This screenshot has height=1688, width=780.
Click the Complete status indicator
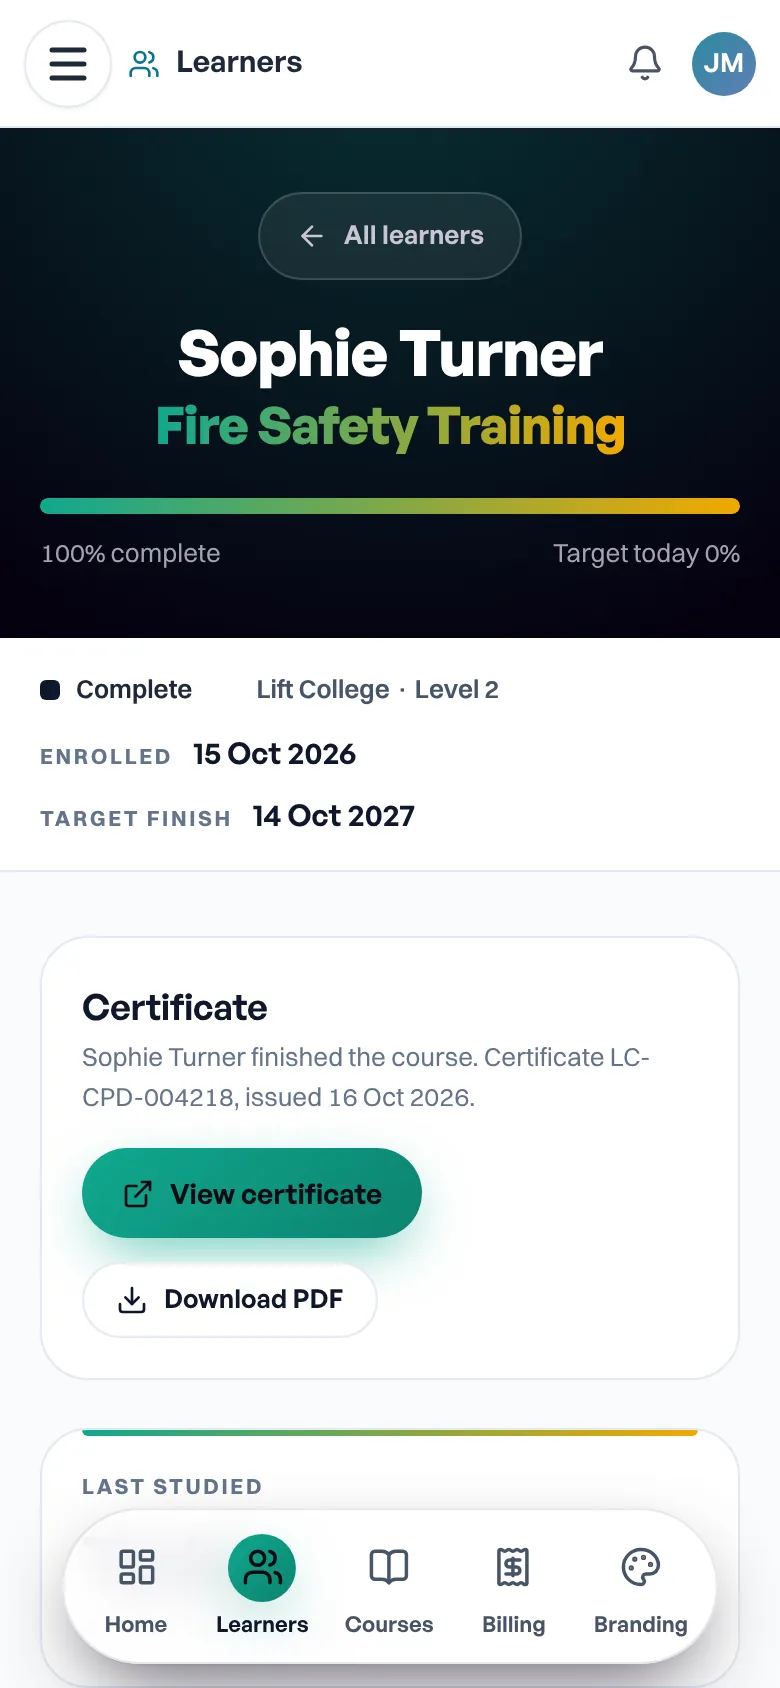click(116, 690)
